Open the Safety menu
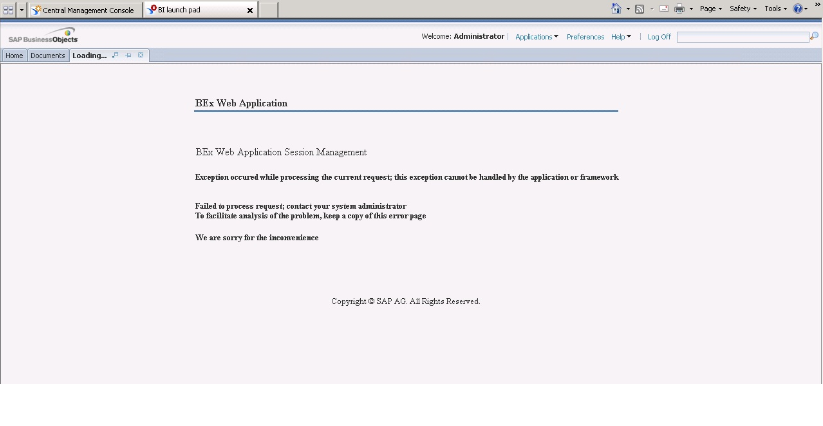The width and height of the screenshot is (823, 426). 743,8
